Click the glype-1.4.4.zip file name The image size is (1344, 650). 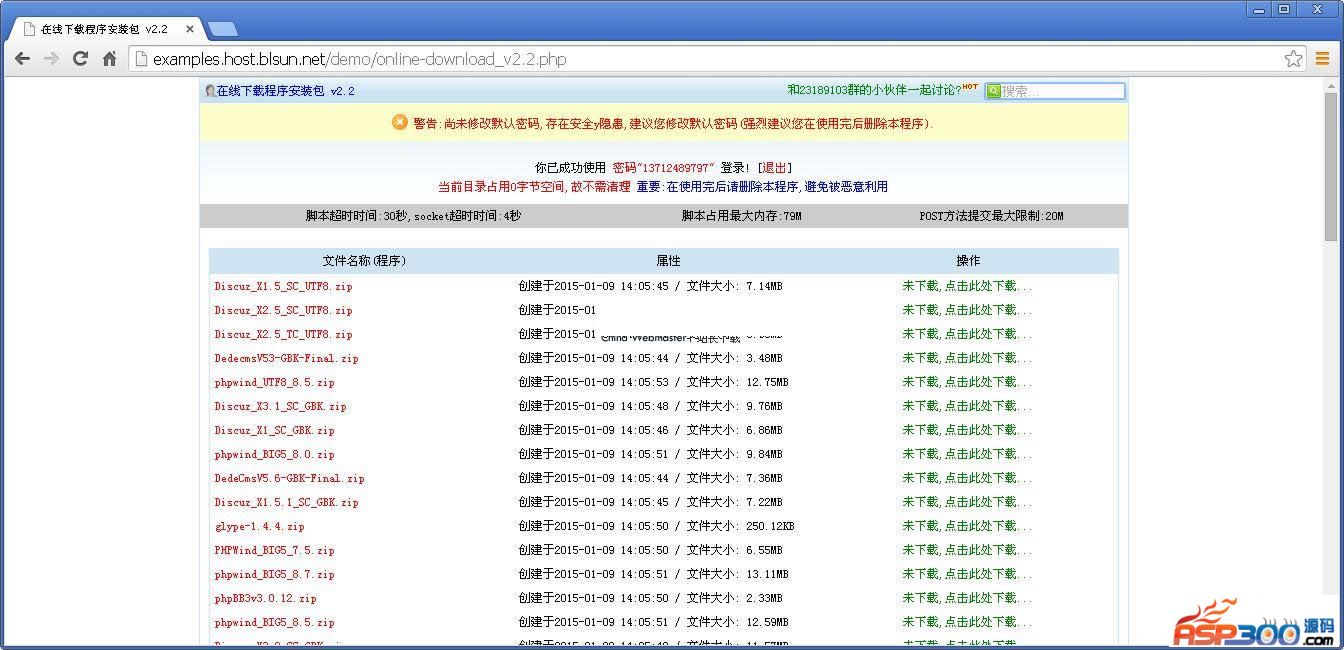coord(259,526)
